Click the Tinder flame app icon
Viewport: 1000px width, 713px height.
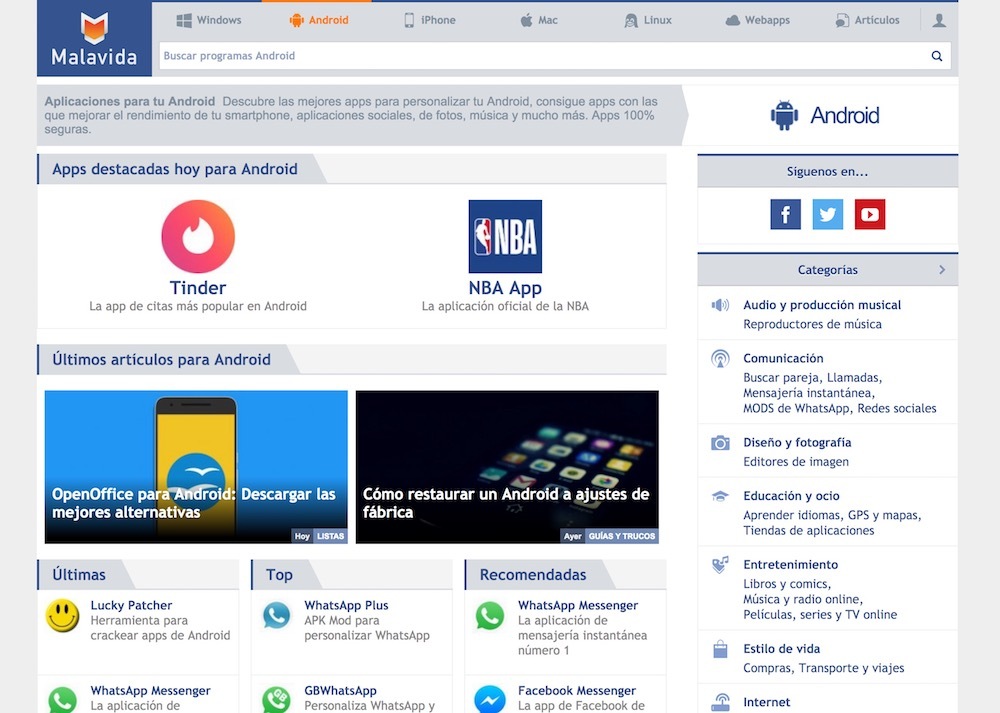click(x=198, y=237)
